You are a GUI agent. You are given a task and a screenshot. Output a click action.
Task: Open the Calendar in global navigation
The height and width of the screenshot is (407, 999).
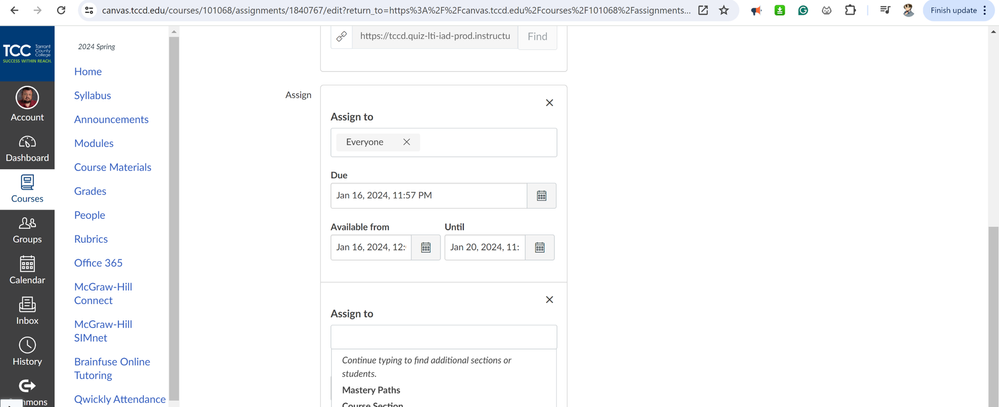[27, 270]
